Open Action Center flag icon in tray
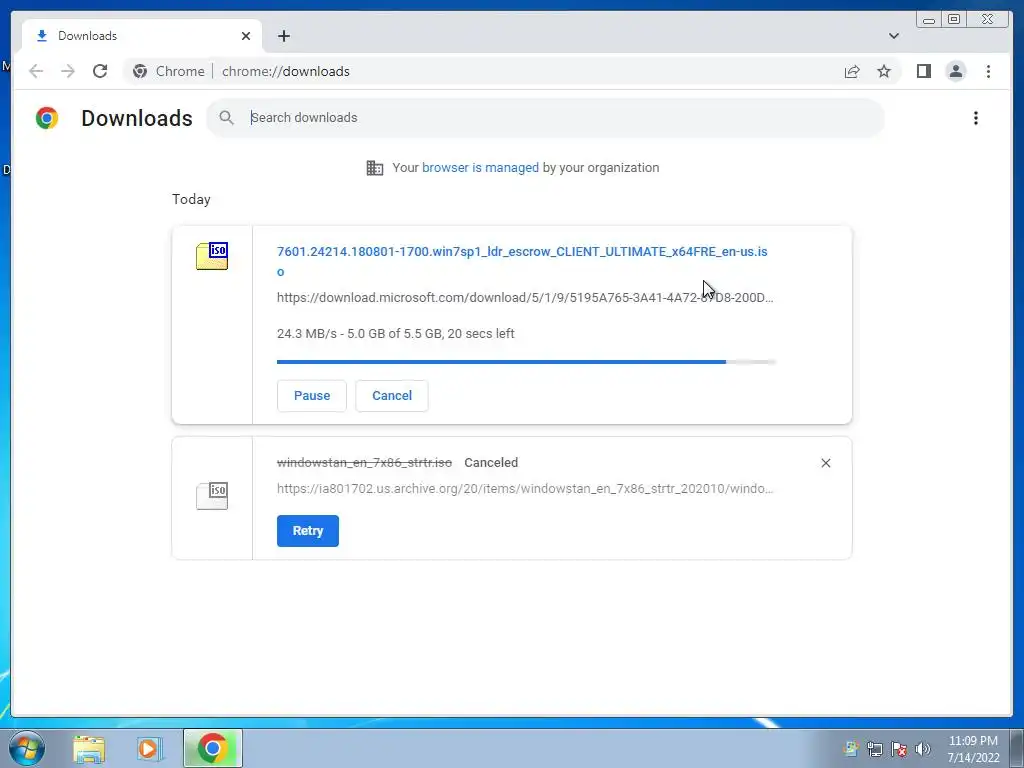 point(899,749)
